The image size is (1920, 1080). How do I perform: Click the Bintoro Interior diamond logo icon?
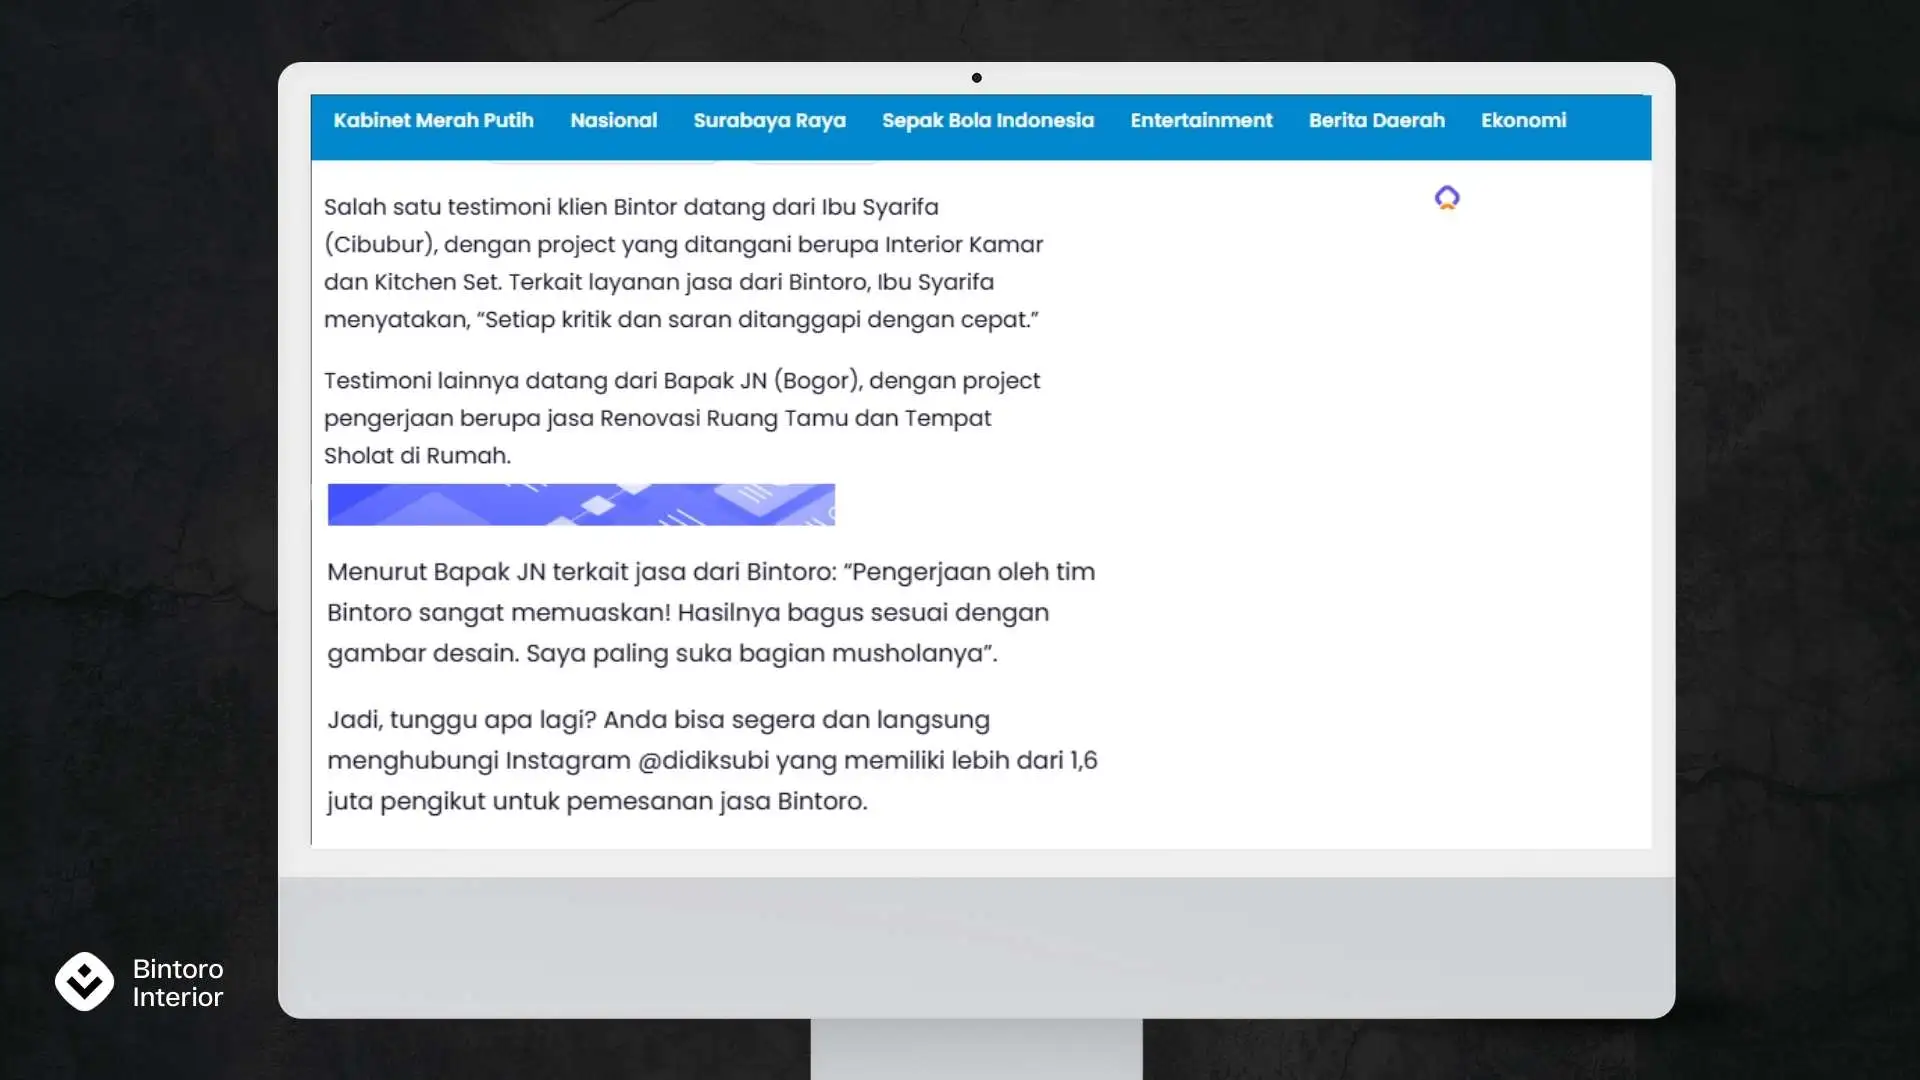click(x=84, y=981)
